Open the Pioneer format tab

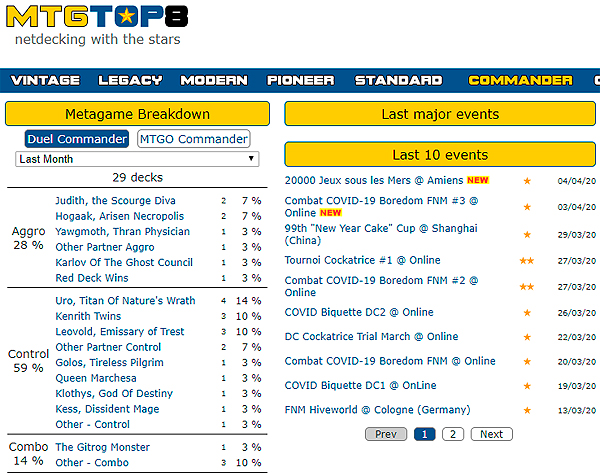(x=300, y=80)
